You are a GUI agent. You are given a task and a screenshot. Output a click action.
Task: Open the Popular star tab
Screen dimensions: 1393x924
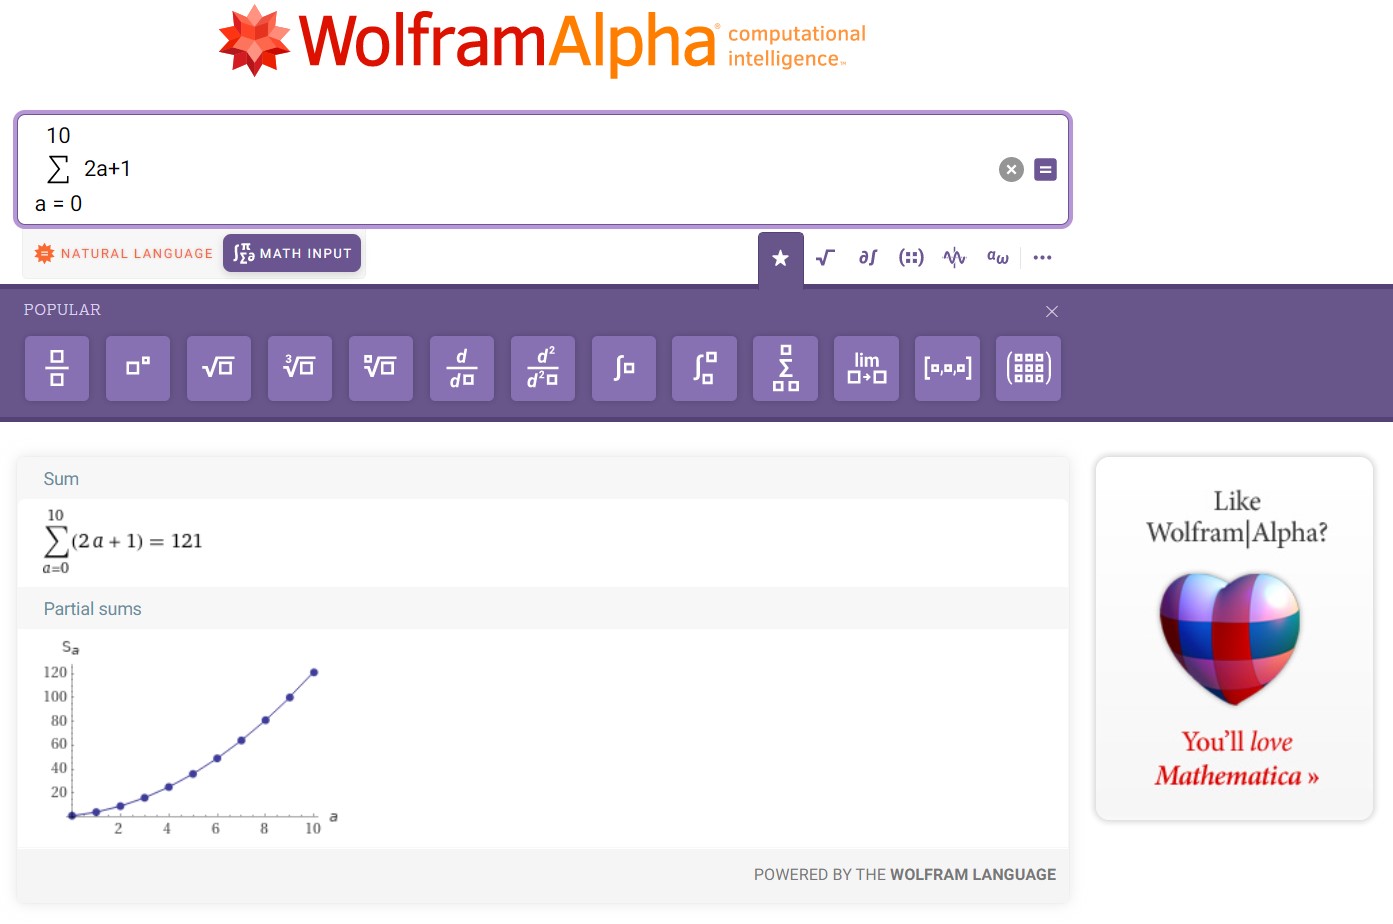point(781,258)
